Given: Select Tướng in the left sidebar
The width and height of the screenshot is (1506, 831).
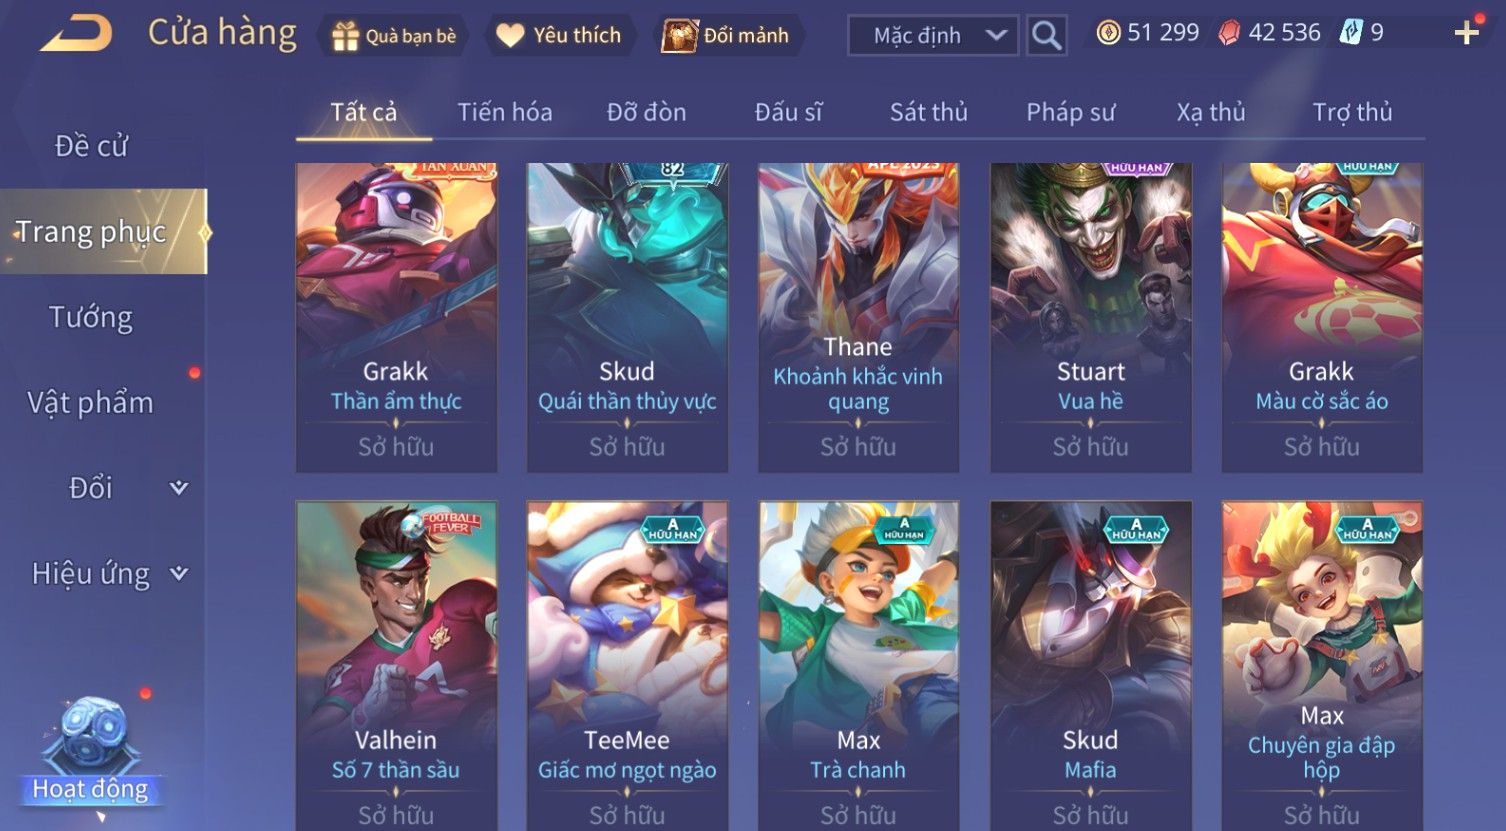Looking at the screenshot, I should (91, 317).
